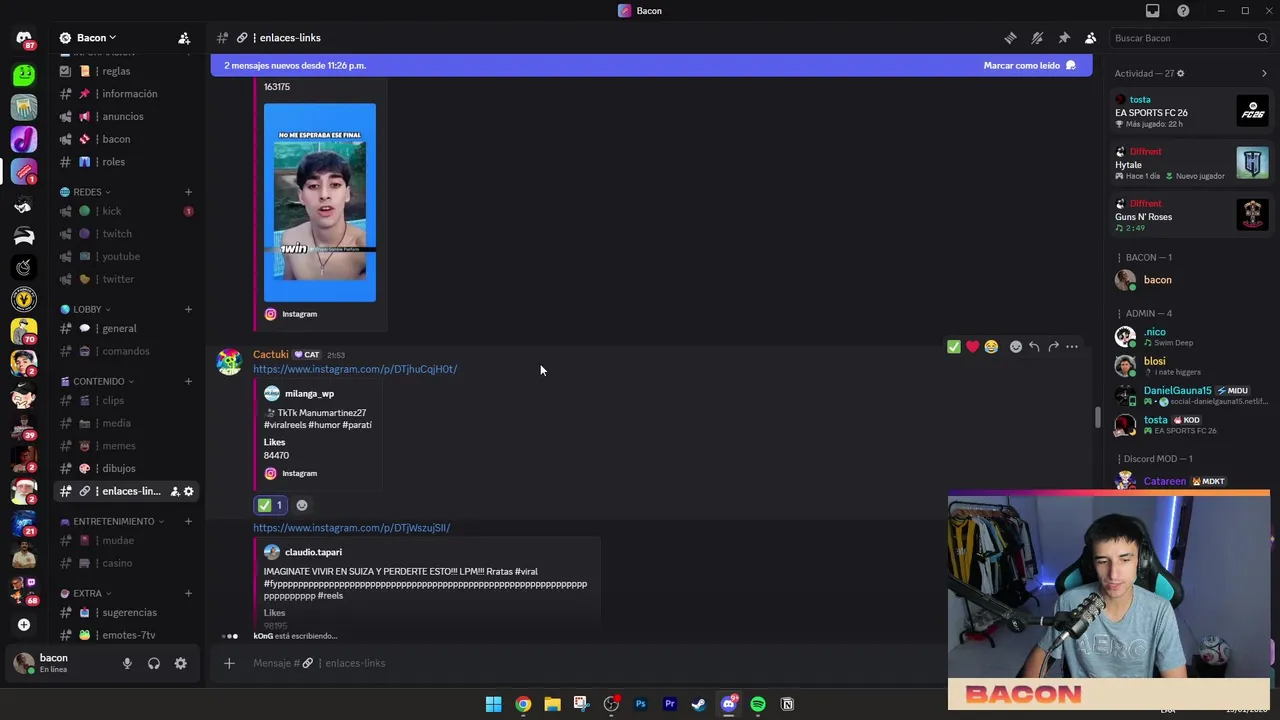This screenshot has width=1280, height=720.
Task: Toggle microphone mute in user panel
Action: coord(127,663)
